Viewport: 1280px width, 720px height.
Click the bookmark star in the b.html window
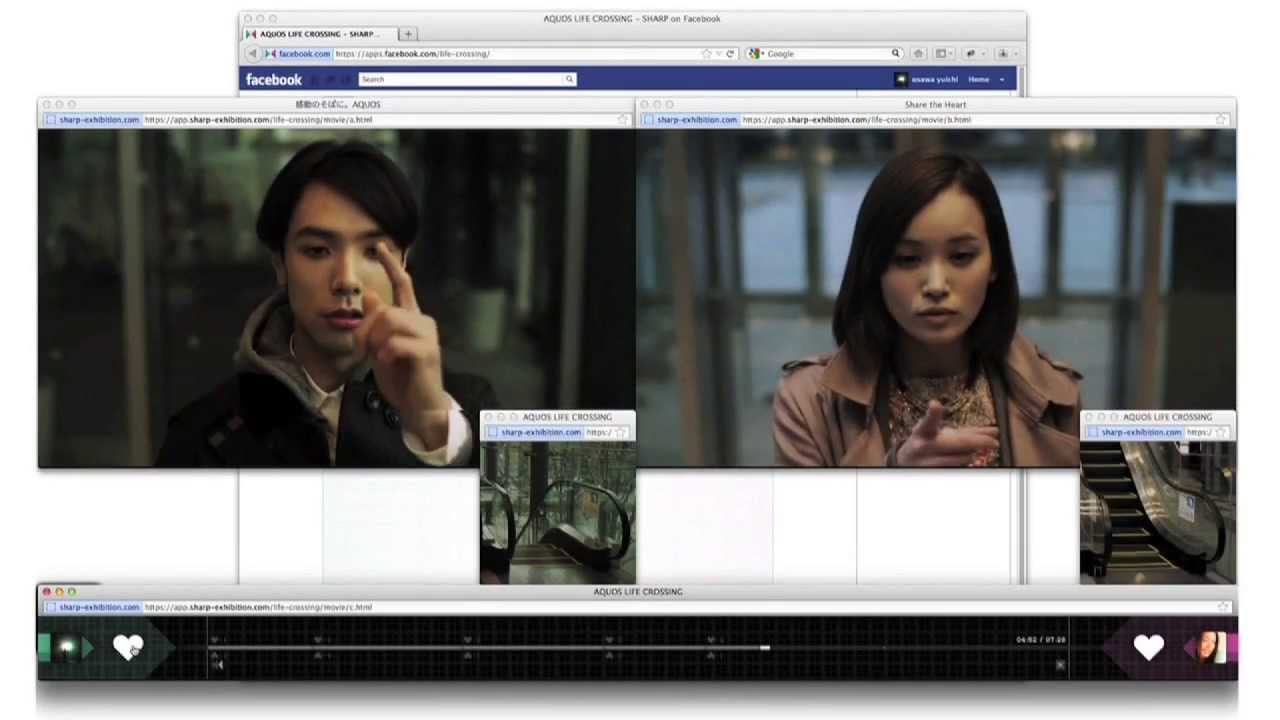[x=1222, y=119]
